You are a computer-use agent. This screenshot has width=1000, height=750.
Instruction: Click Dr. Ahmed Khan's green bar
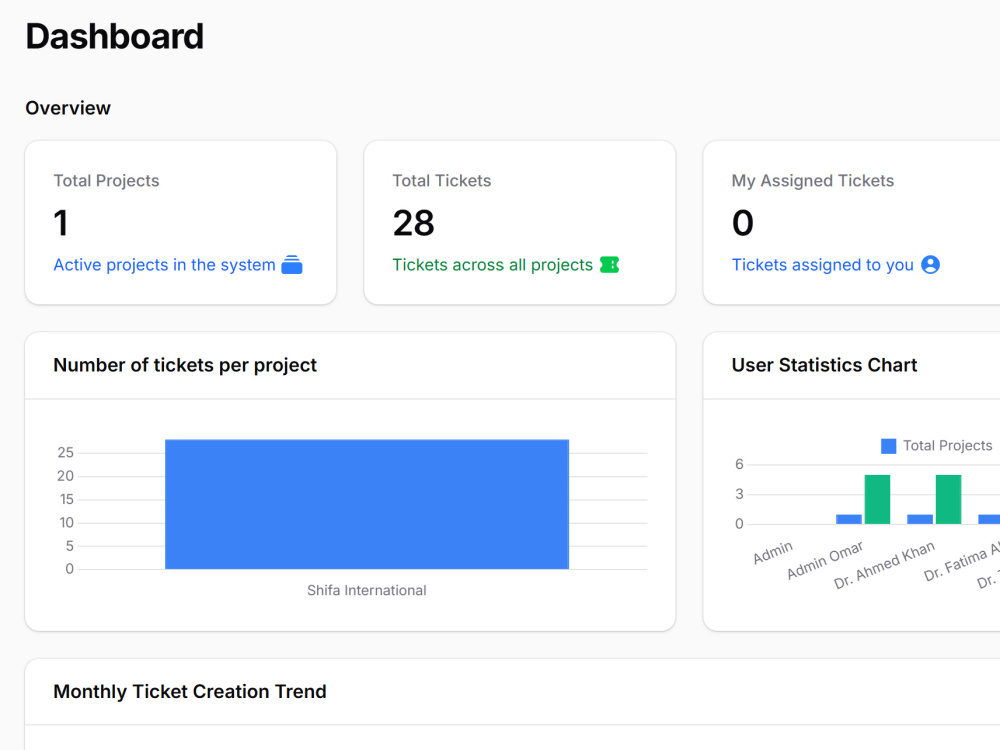pos(948,499)
